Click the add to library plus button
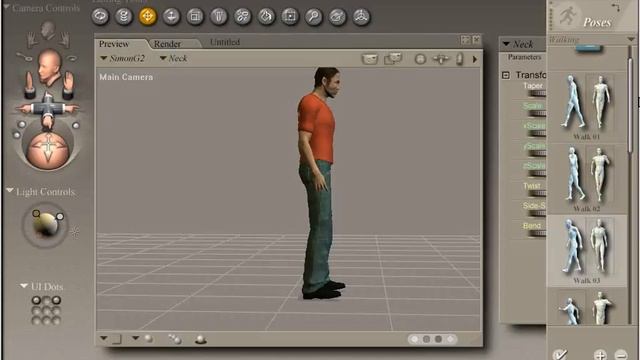640x360 pixels. (x=600, y=354)
